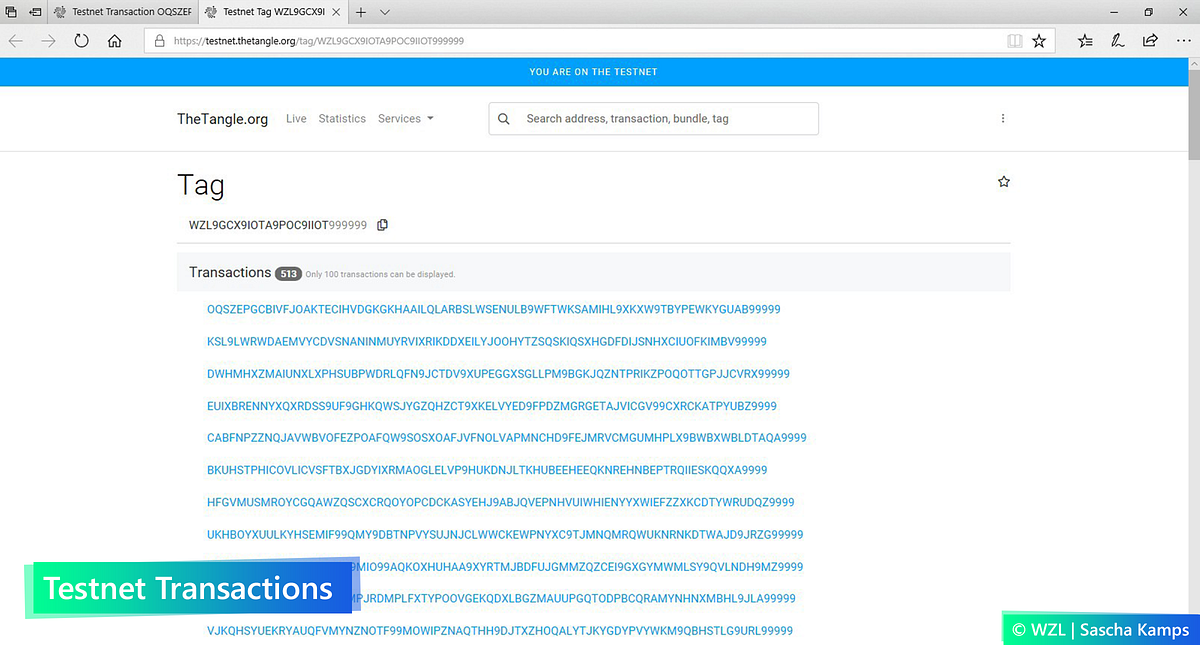
Task: Click the Share page icon
Action: tap(1150, 41)
